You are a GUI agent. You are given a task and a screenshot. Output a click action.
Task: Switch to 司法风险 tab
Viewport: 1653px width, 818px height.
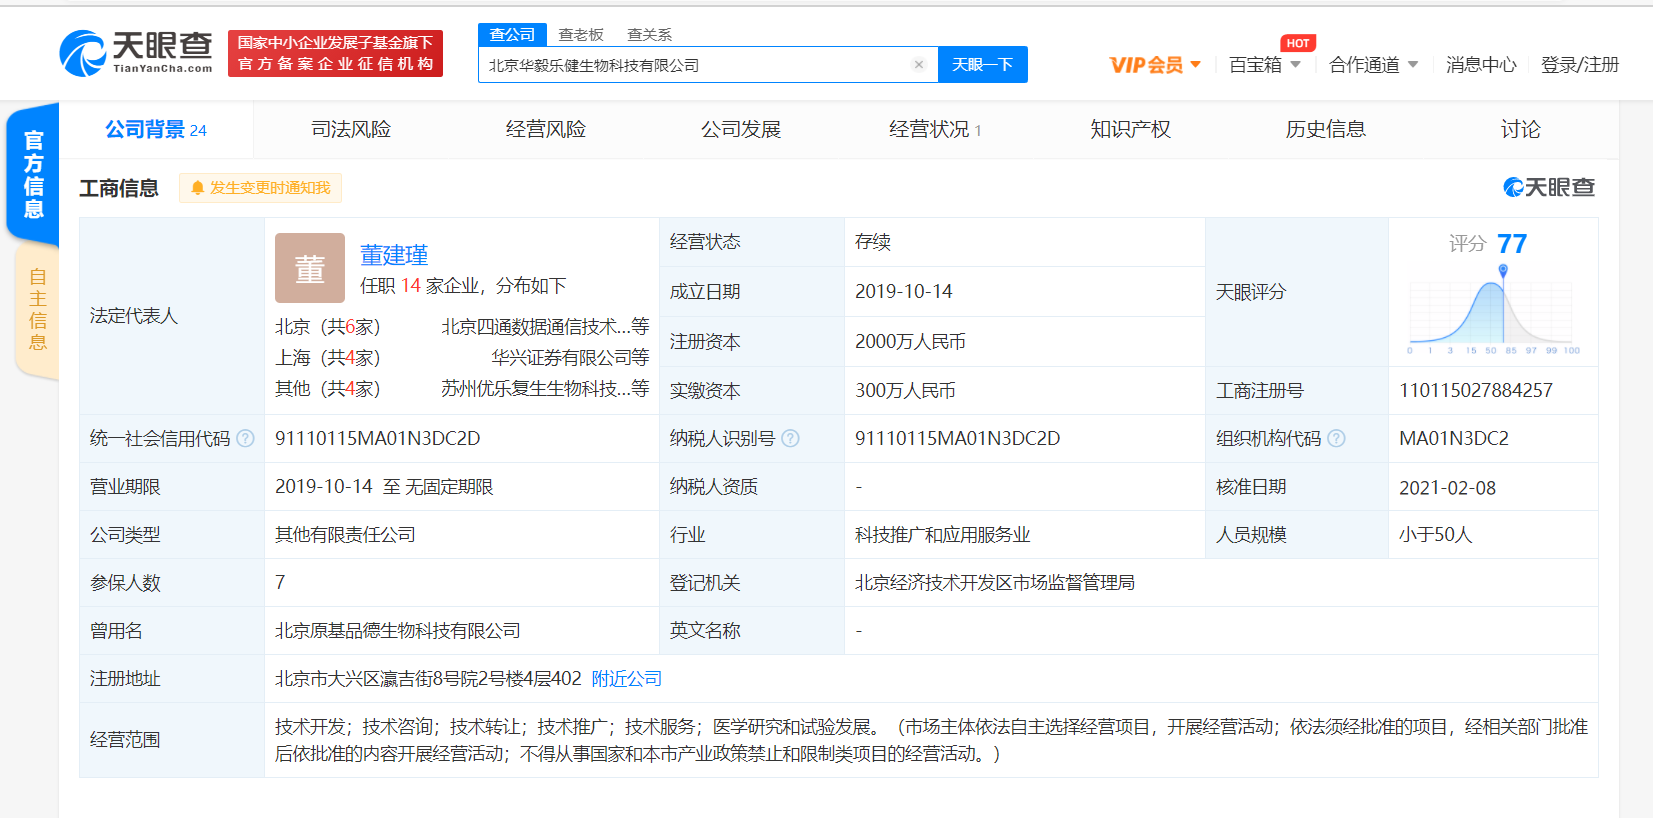351,129
